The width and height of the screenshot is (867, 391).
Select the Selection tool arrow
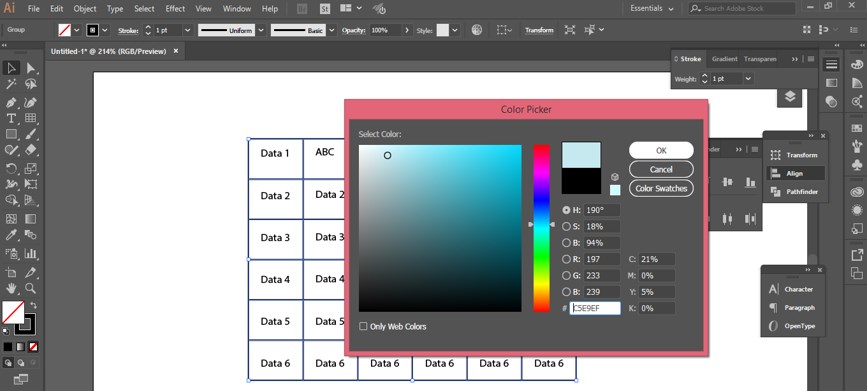pyautogui.click(x=11, y=68)
